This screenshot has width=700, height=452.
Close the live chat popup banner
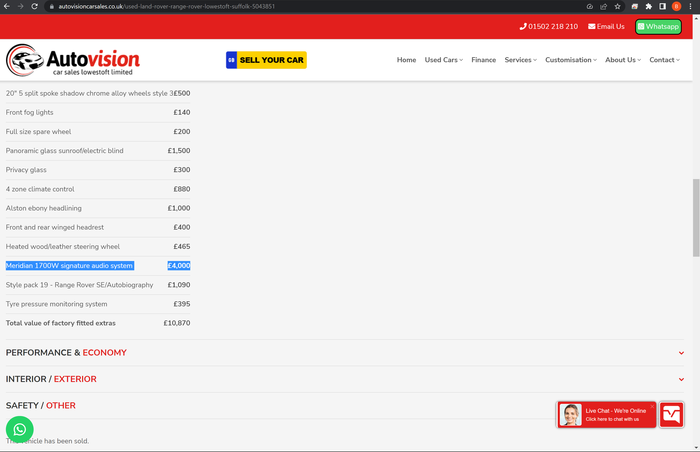(652, 406)
